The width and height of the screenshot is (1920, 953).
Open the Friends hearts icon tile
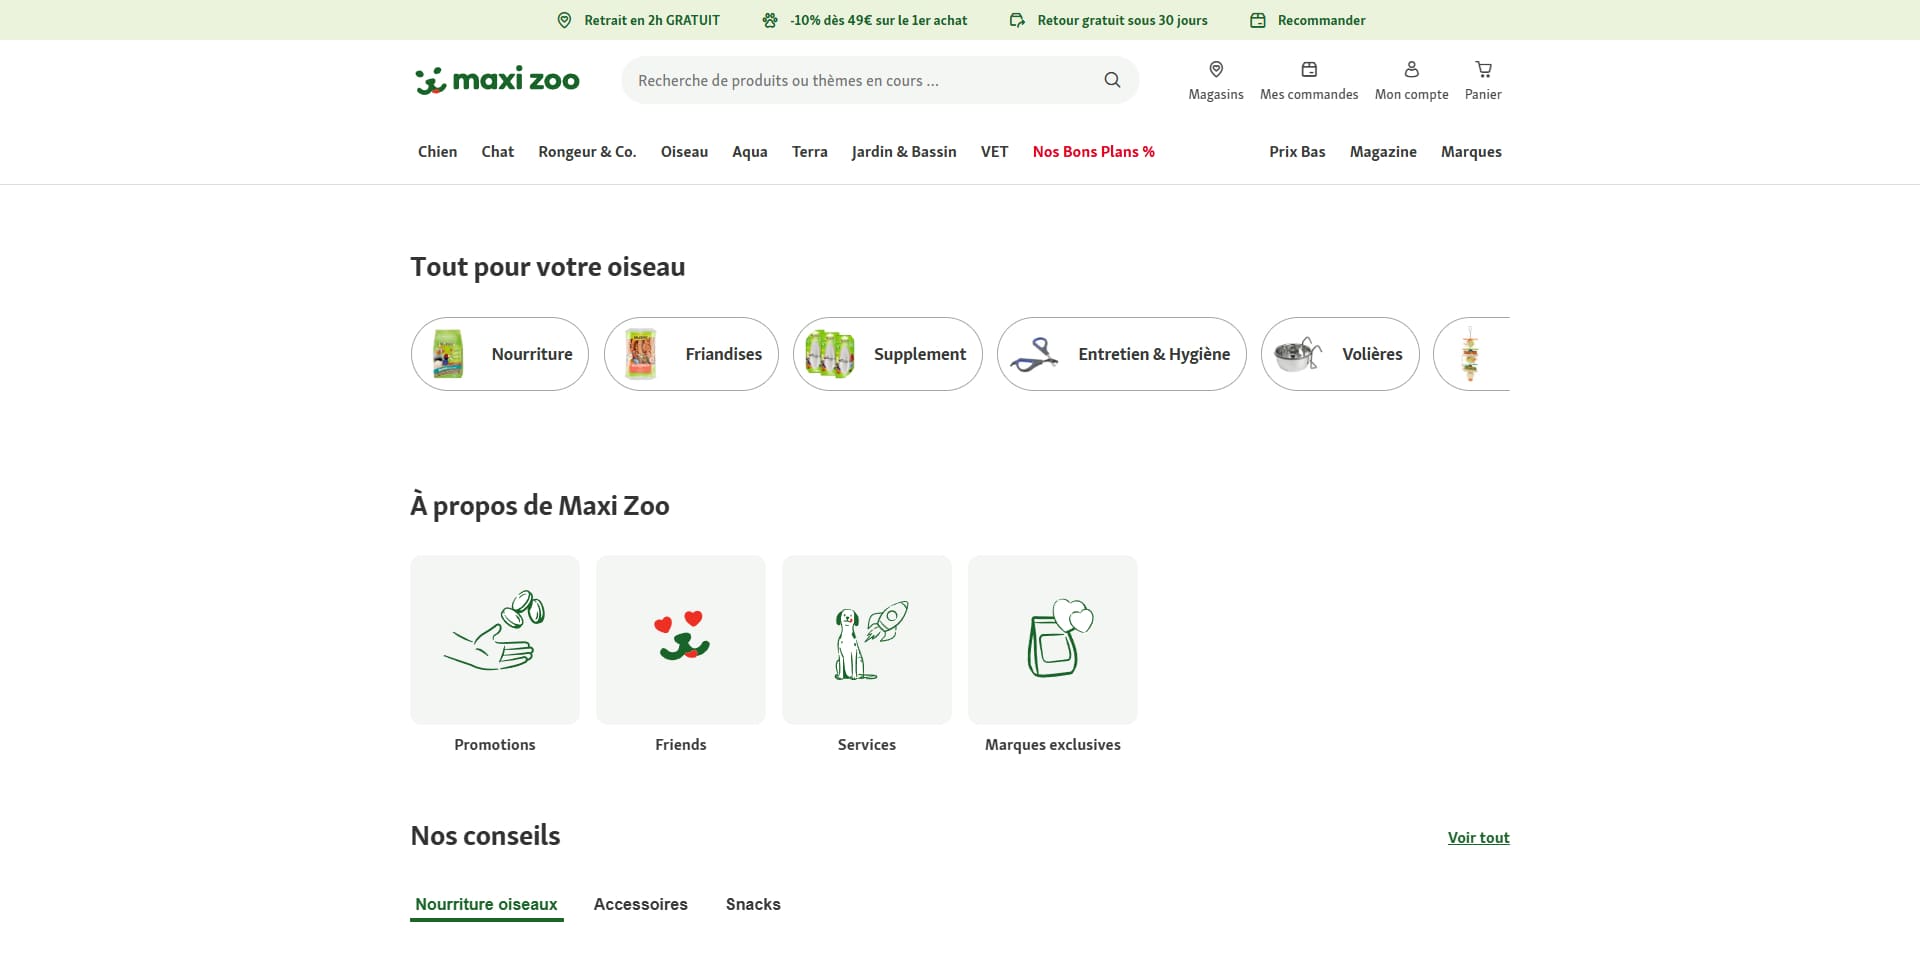(x=681, y=640)
